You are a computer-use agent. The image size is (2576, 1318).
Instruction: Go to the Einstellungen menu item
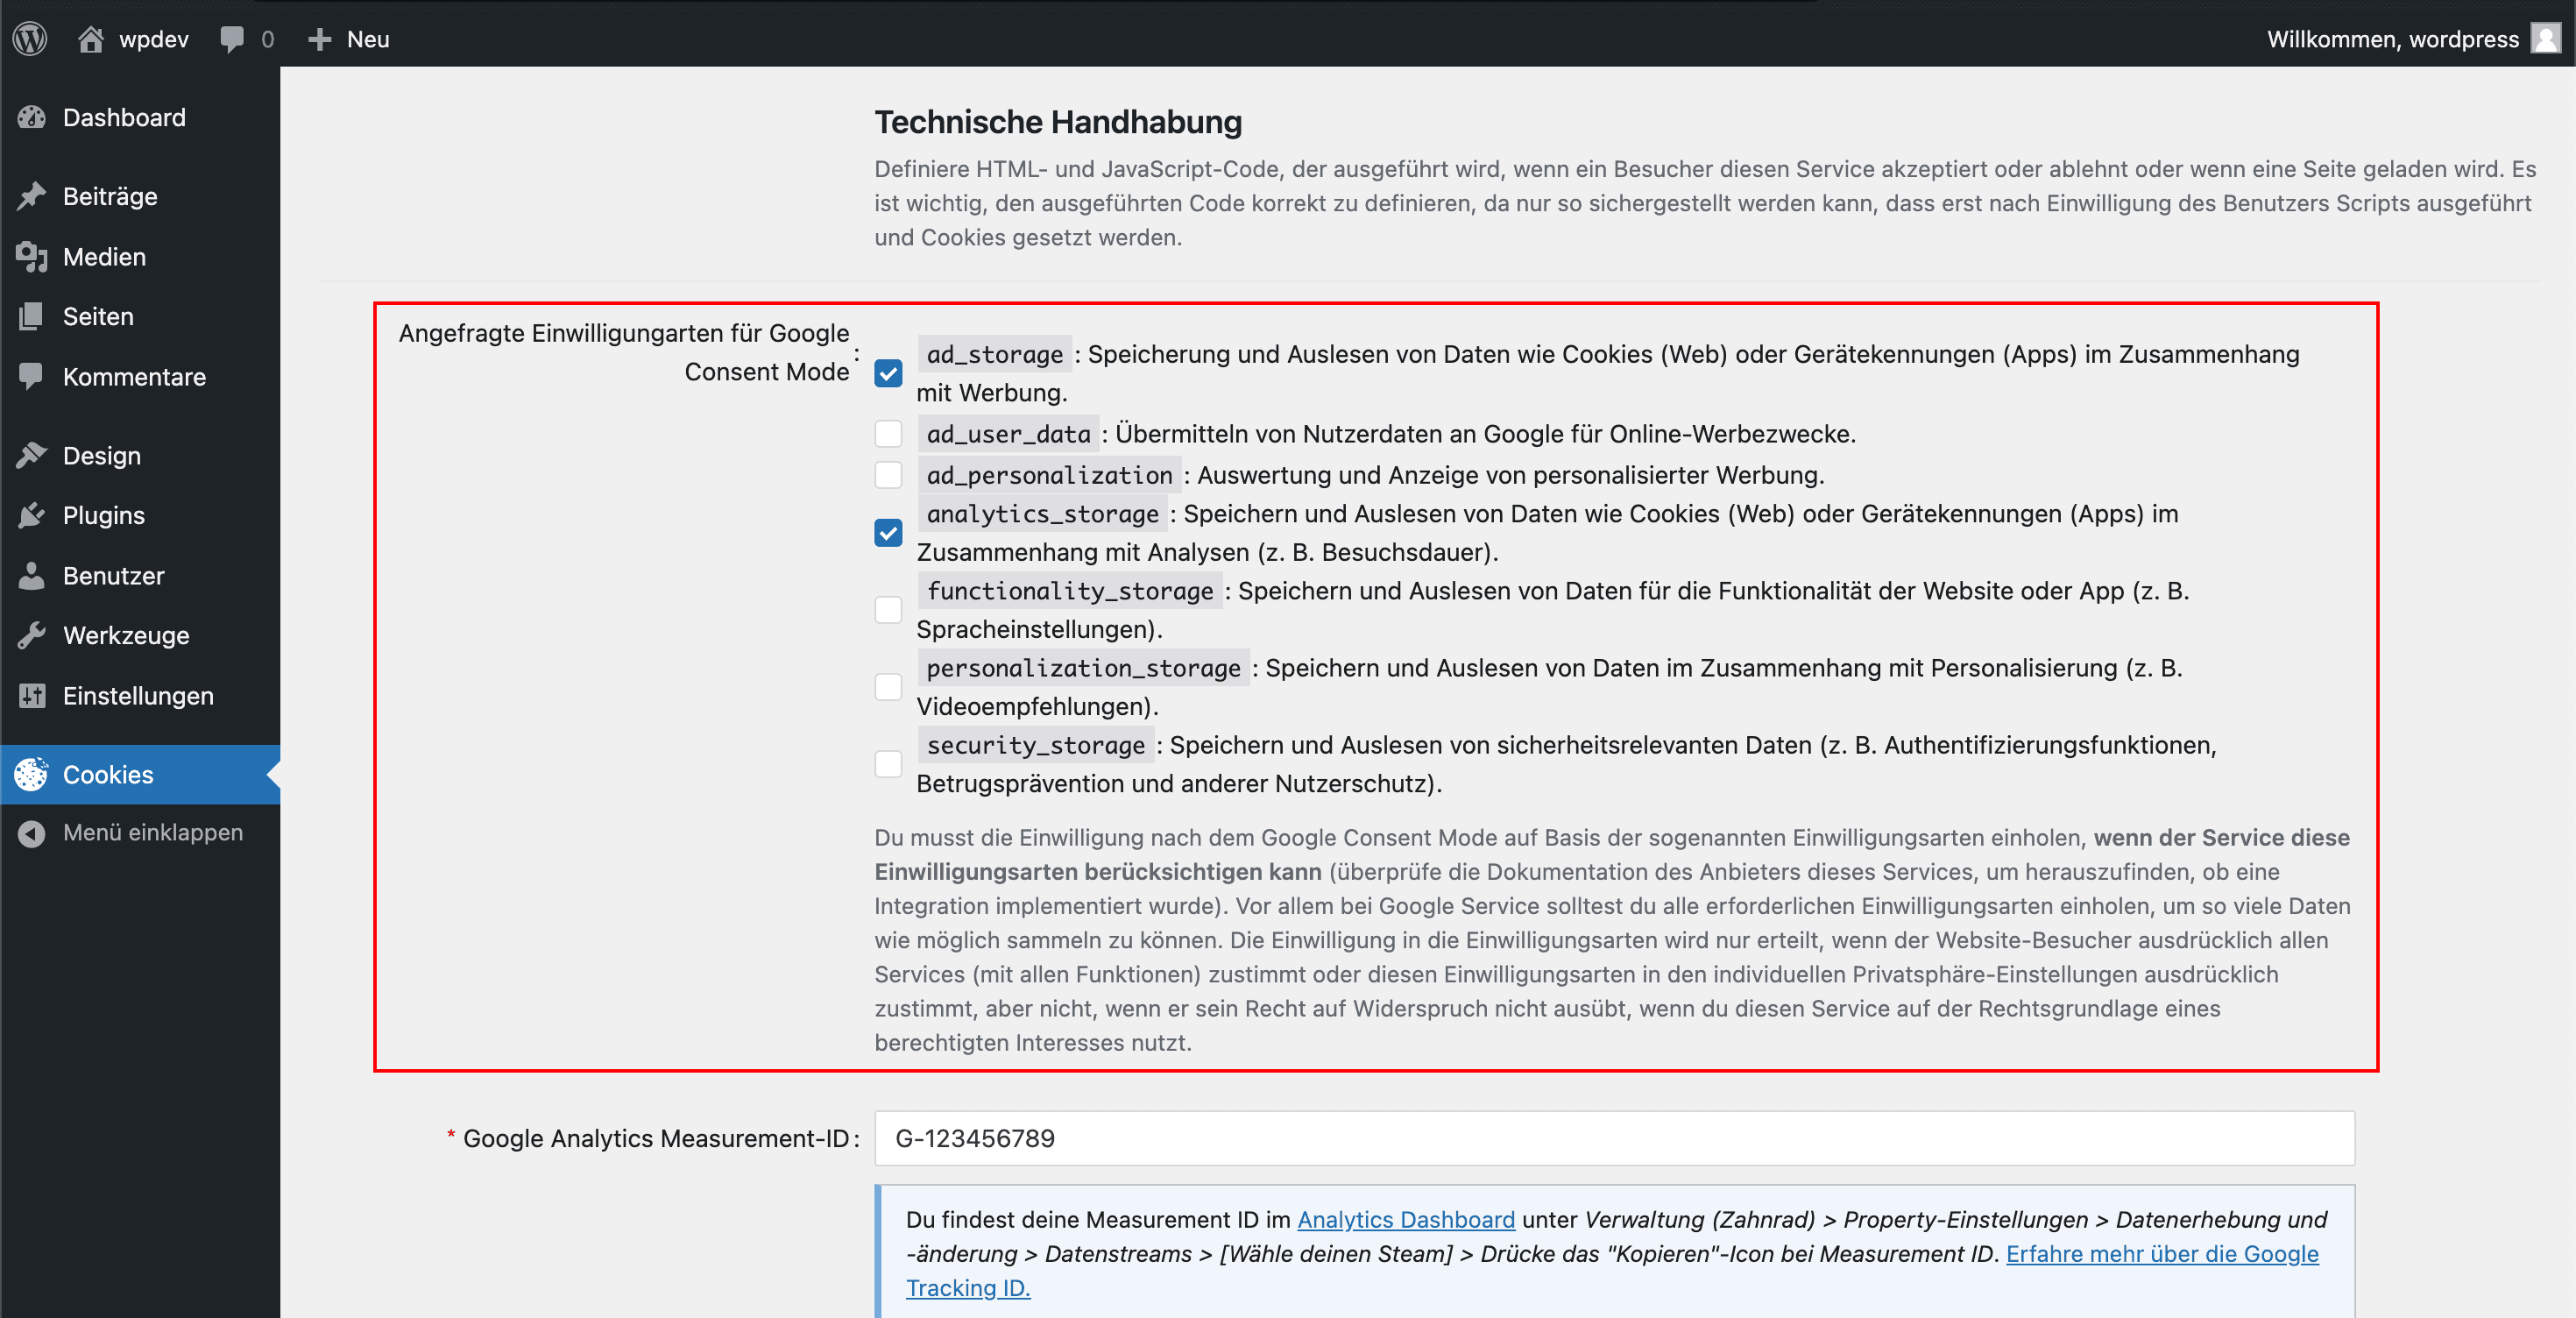point(138,696)
